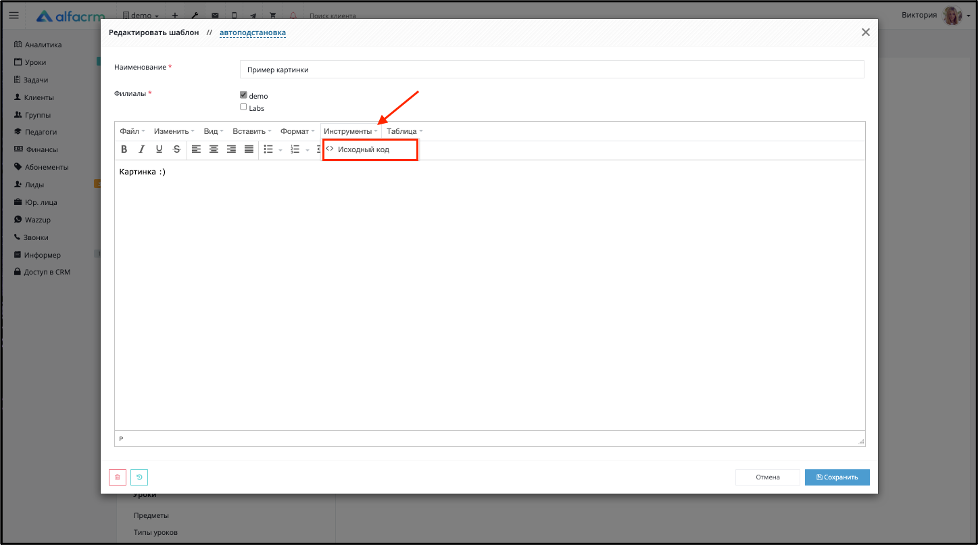Viewport: 979px width, 545px height.
Task: Click the Сохранить button
Action: click(837, 477)
